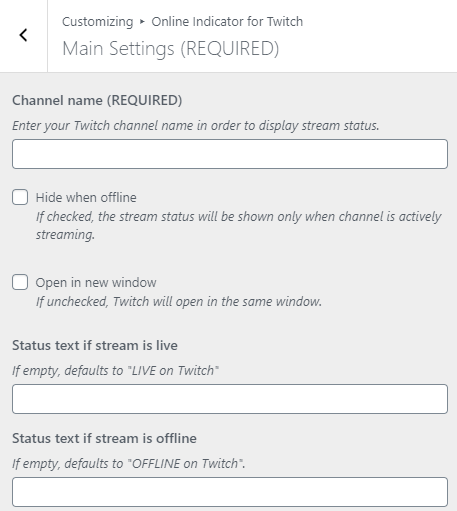The height and width of the screenshot is (511, 457).
Task: Click the "If unchecked, Twitch will open" description
Action: pyautogui.click(x=179, y=301)
